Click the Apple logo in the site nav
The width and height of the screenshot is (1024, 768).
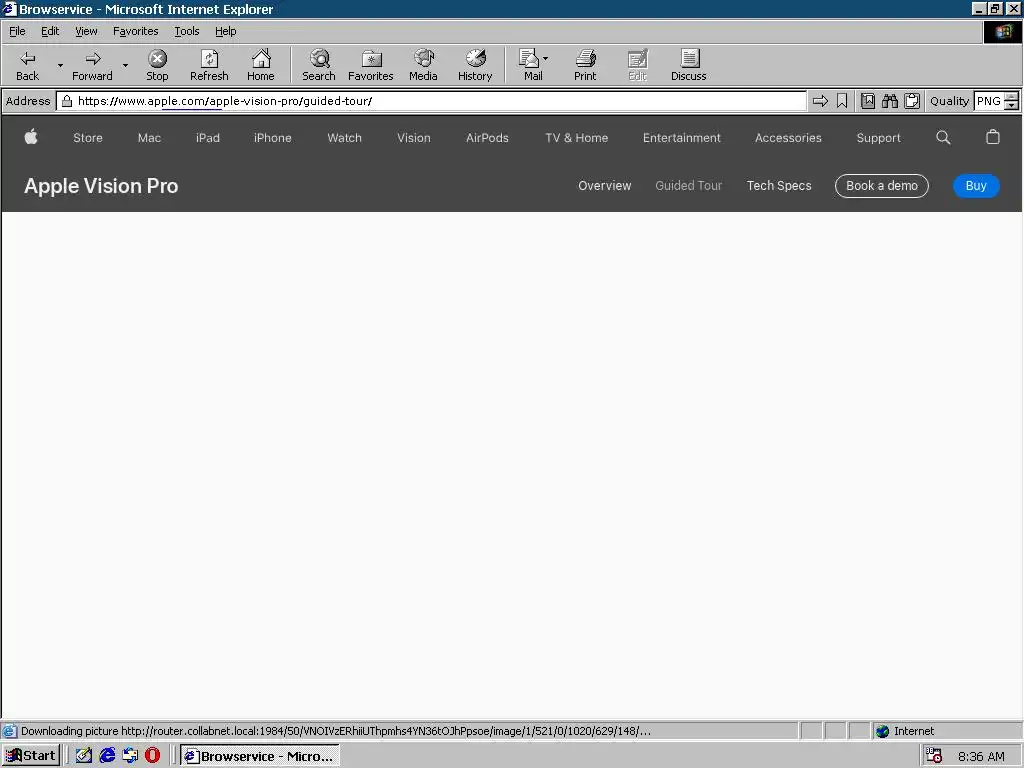(31, 137)
